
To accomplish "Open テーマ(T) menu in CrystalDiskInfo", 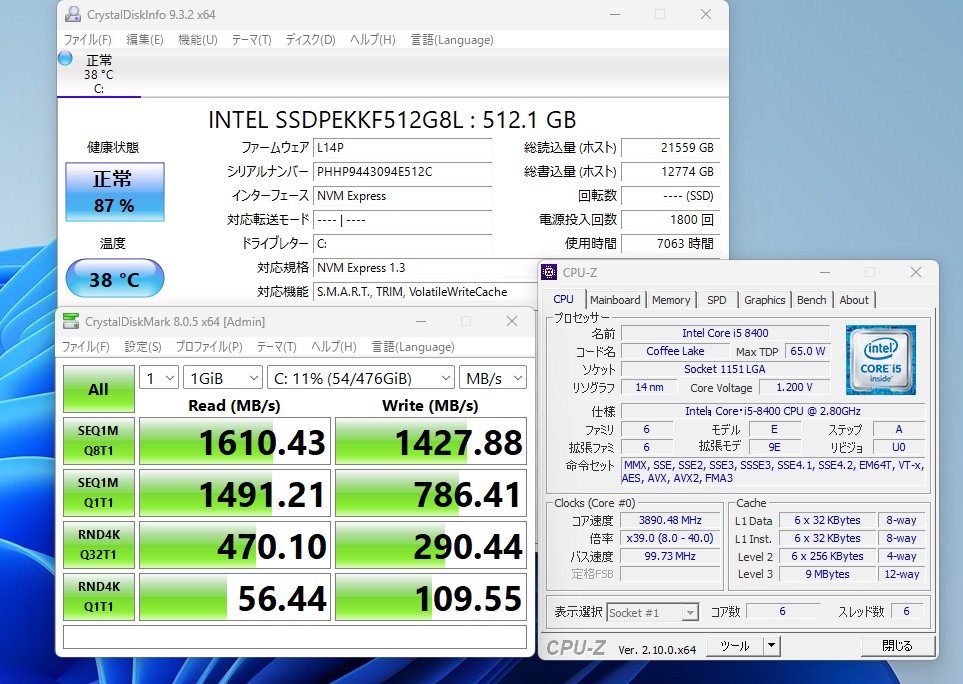I will pos(251,40).
